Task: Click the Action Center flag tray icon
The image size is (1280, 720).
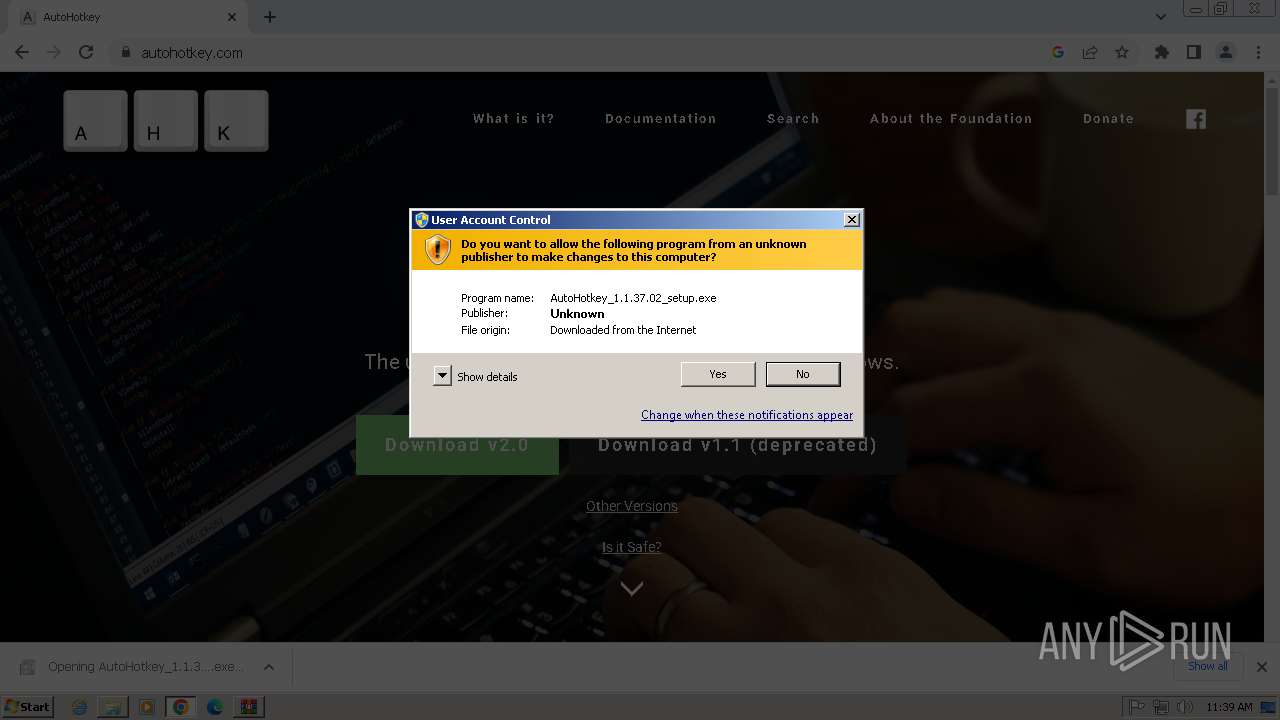Action: pyautogui.click(x=1138, y=707)
